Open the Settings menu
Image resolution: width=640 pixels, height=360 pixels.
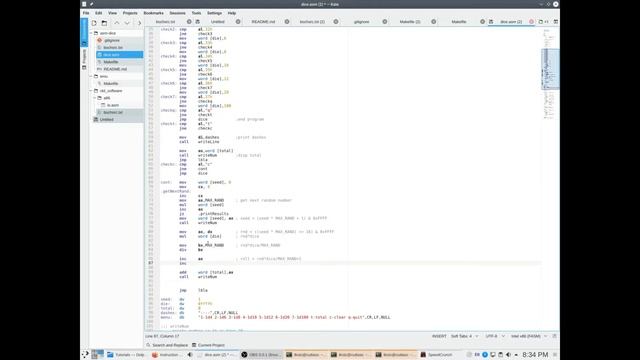[214, 13]
